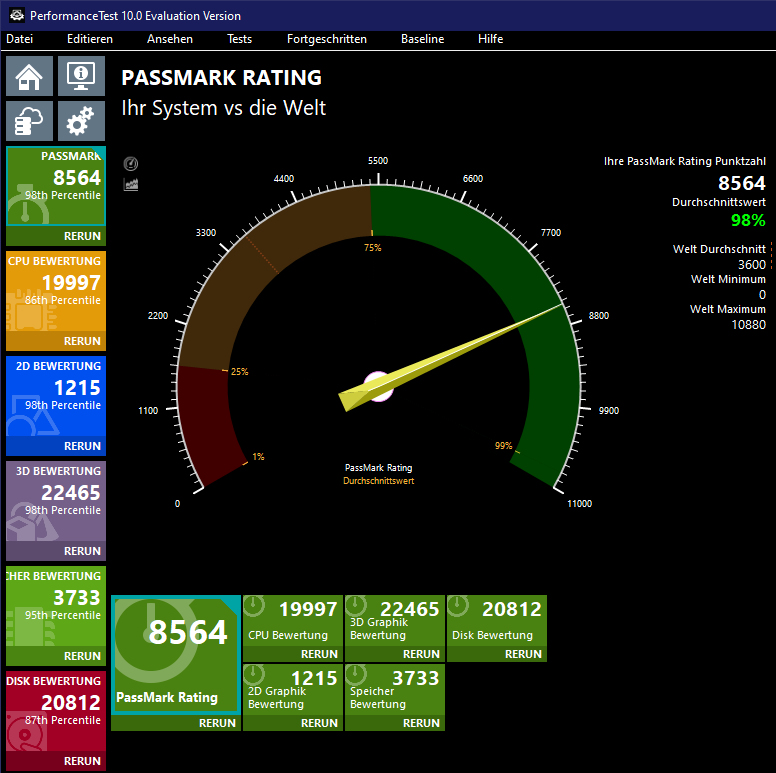Click the Durchschnittswert label under the gauge
Viewport: 776px width, 773px height.
click(x=379, y=481)
